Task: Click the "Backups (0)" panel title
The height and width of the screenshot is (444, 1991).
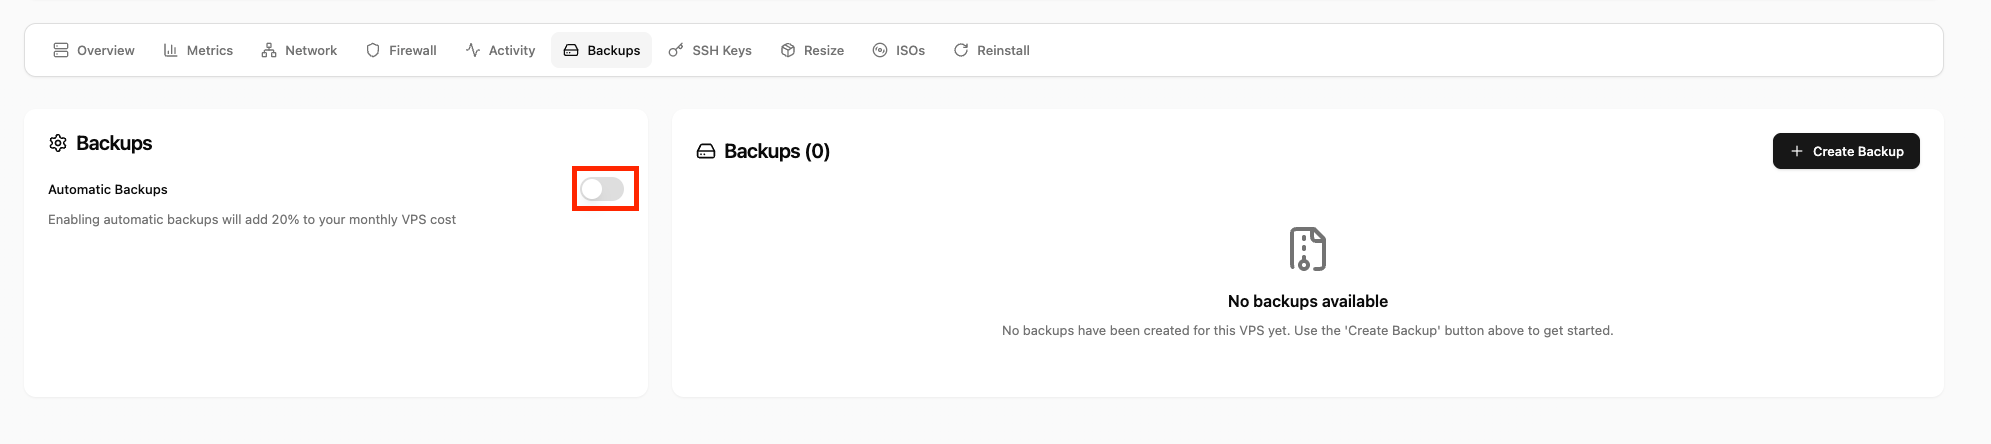Action: [776, 151]
